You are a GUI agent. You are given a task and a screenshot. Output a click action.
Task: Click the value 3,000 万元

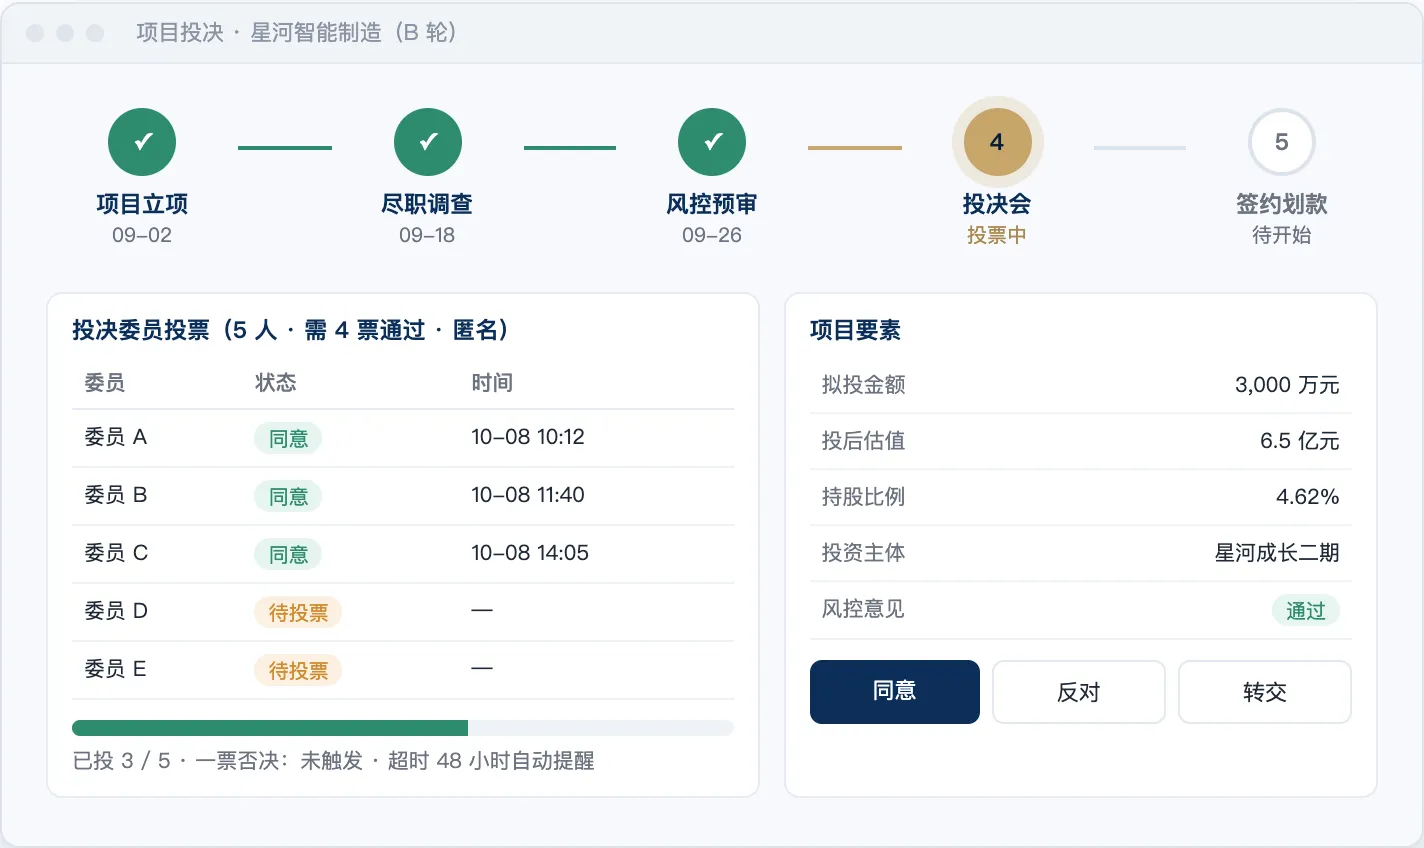(x=1287, y=385)
